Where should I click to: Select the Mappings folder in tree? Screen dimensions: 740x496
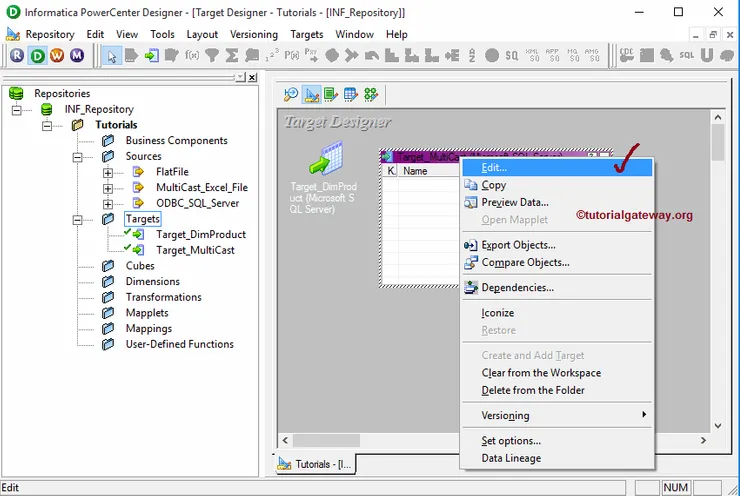tap(149, 328)
